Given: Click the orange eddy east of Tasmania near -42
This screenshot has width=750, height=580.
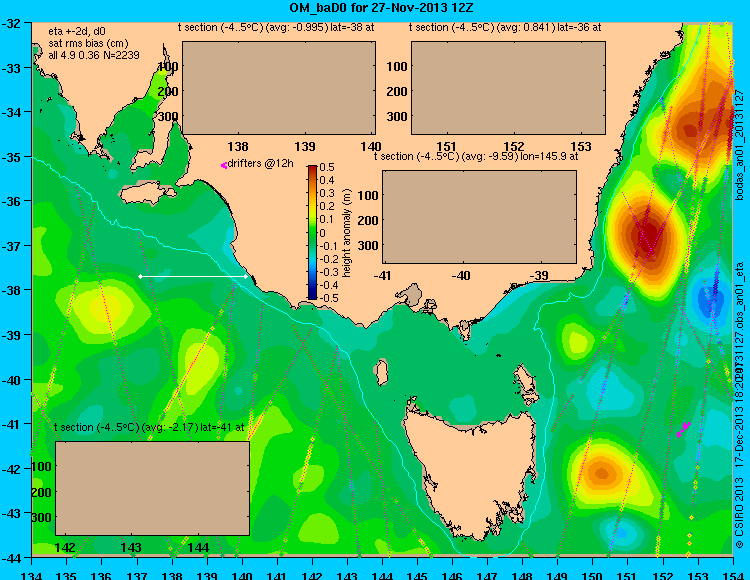Looking at the screenshot, I should [x=601, y=473].
